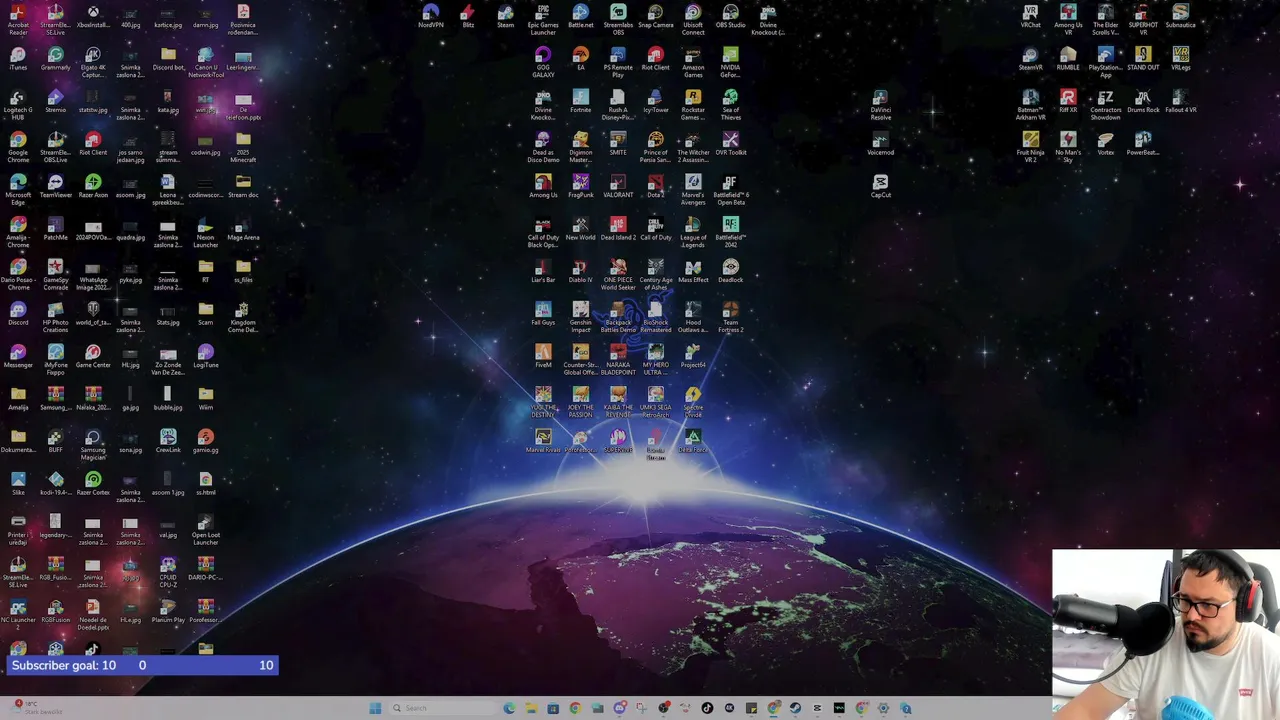The height and width of the screenshot is (720, 1280).
Task: Launch Fortnite from the desktop
Action: click(x=581, y=101)
